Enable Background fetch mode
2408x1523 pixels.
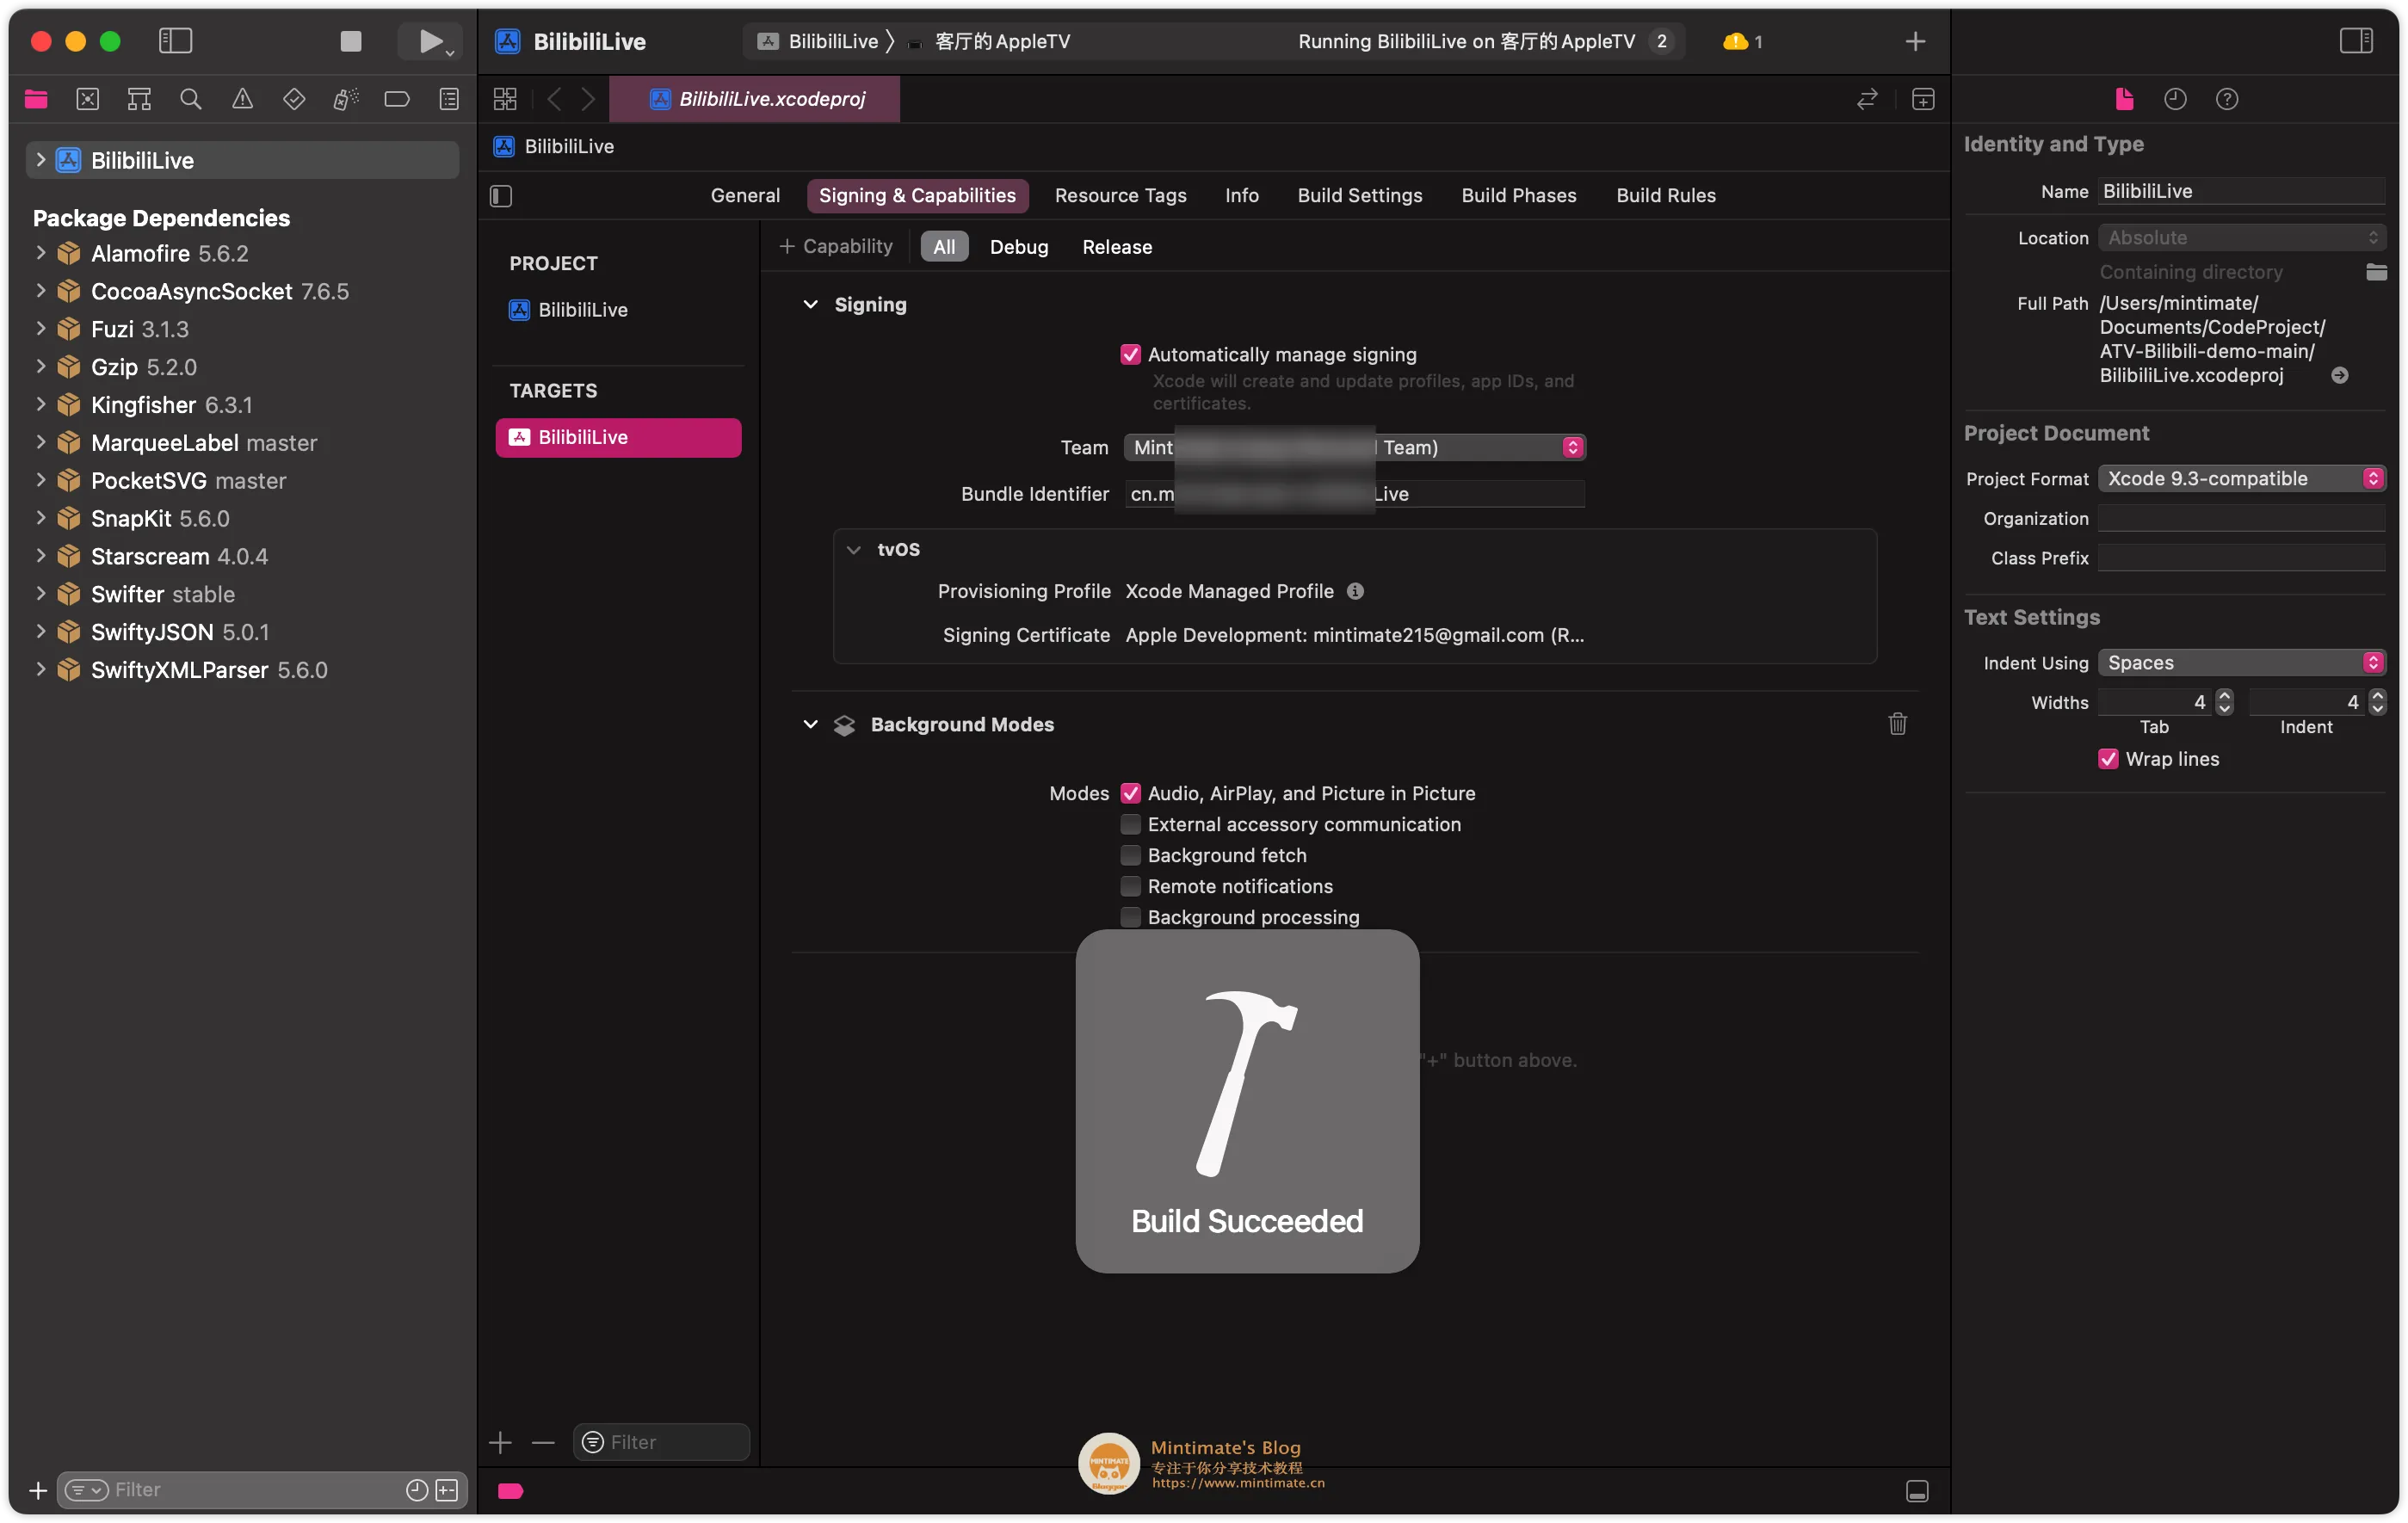pos(1130,855)
